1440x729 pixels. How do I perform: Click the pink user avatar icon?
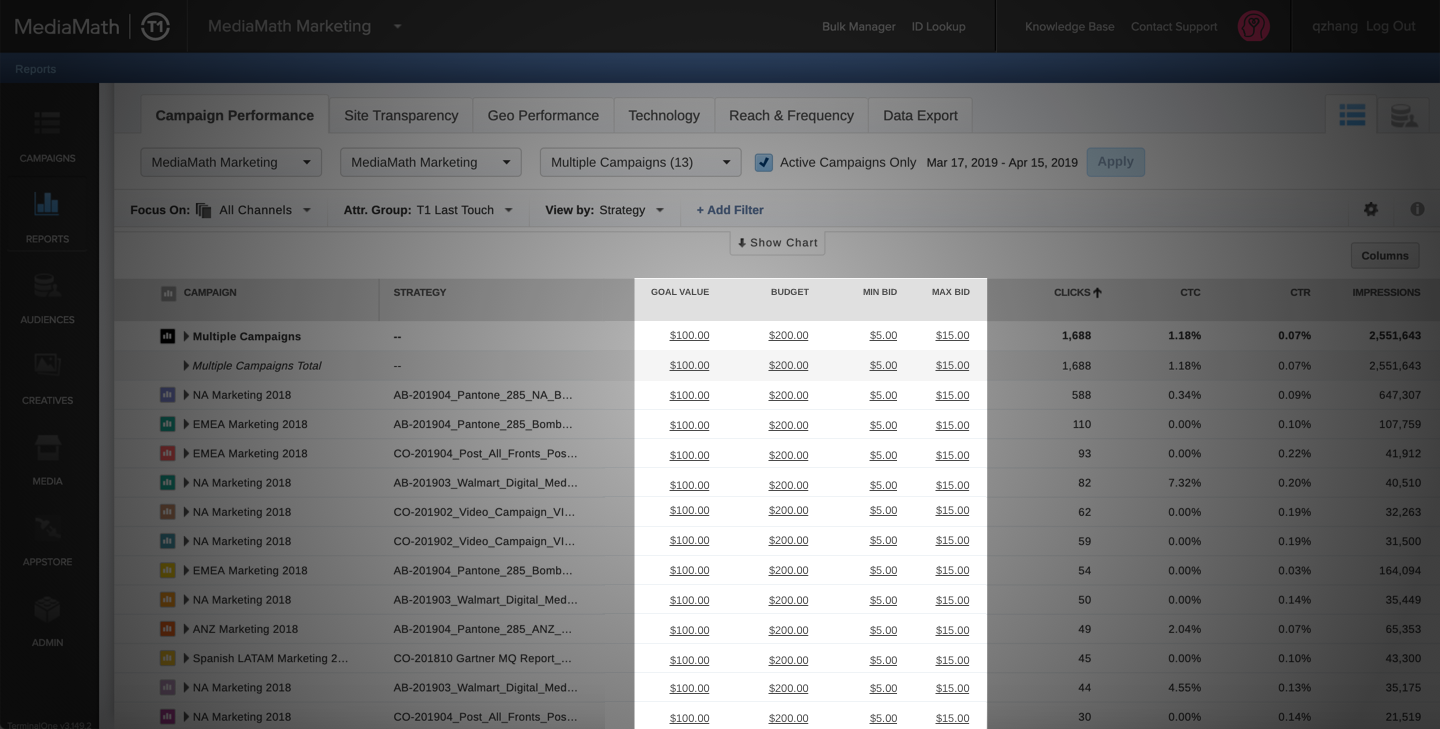pos(1254,26)
